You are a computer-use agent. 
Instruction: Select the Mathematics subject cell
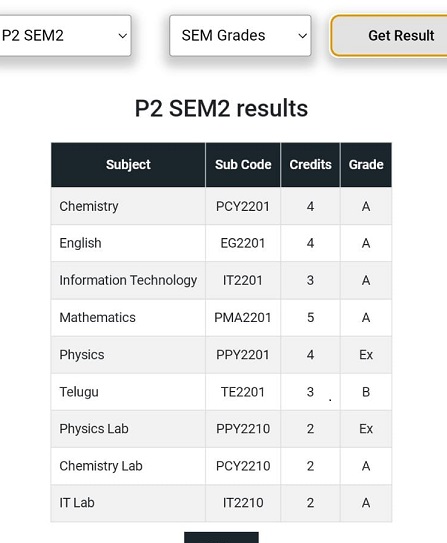click(x=128, y=318)
